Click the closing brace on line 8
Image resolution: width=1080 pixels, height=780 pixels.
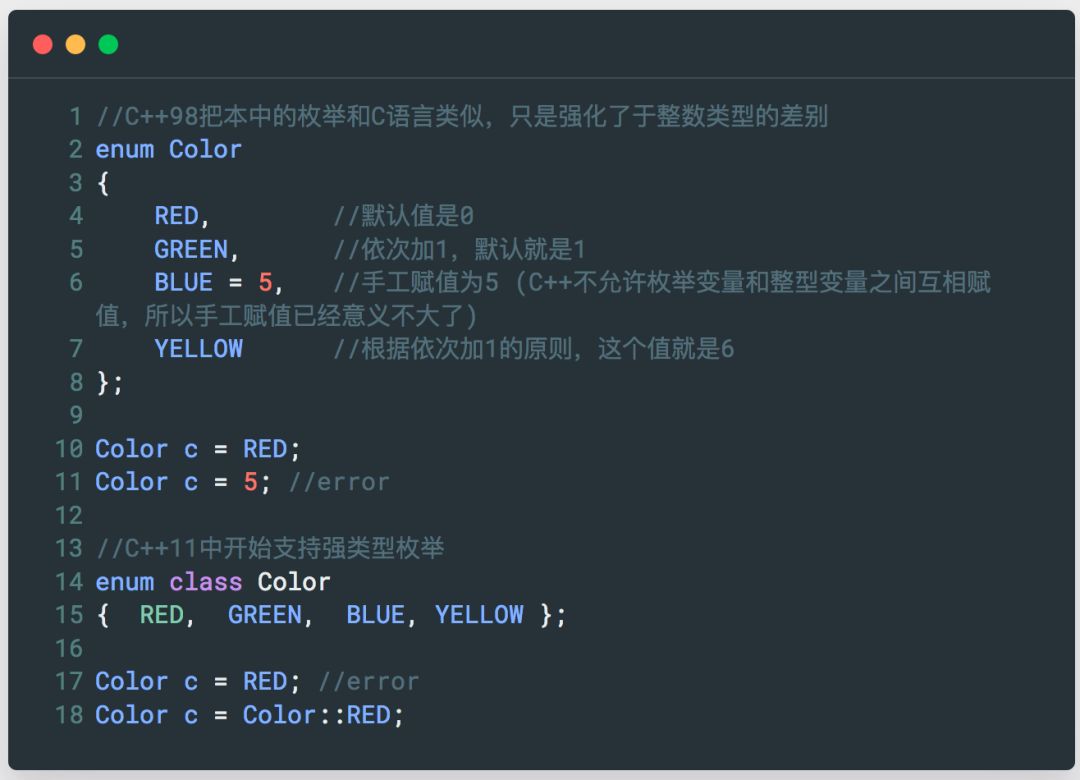point(102,382)
